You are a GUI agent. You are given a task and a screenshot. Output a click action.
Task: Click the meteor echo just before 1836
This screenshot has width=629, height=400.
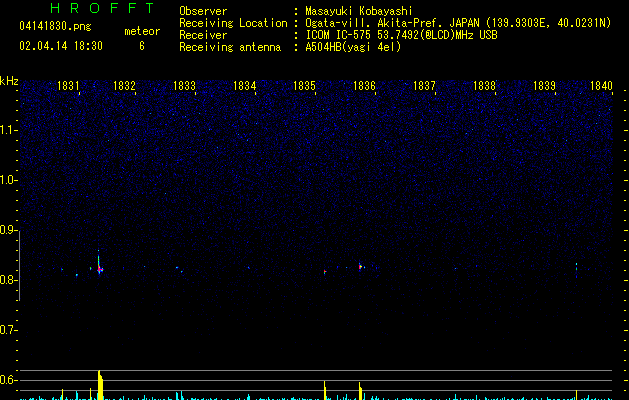point(360,266)
